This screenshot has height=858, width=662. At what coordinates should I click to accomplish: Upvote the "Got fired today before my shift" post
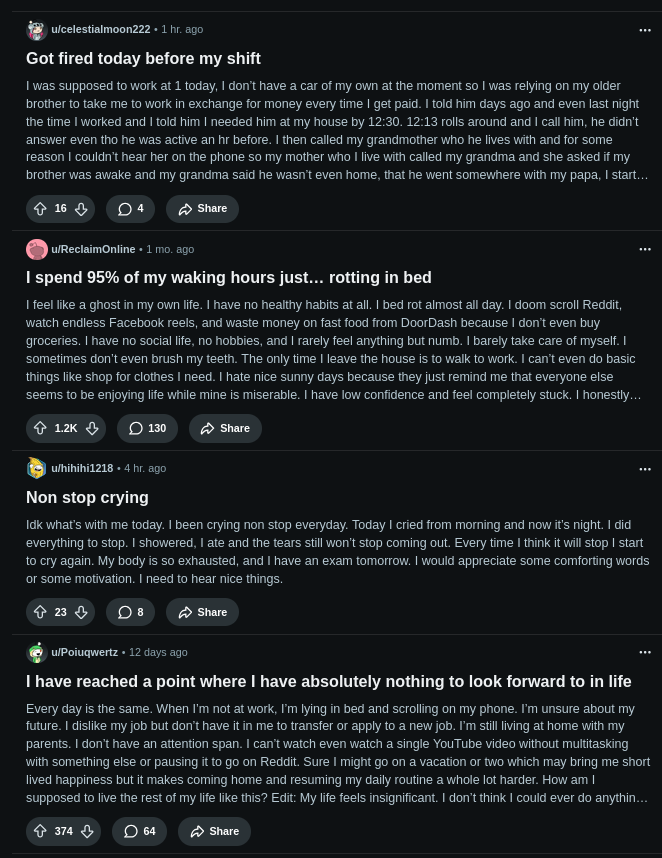pos(40,209)
